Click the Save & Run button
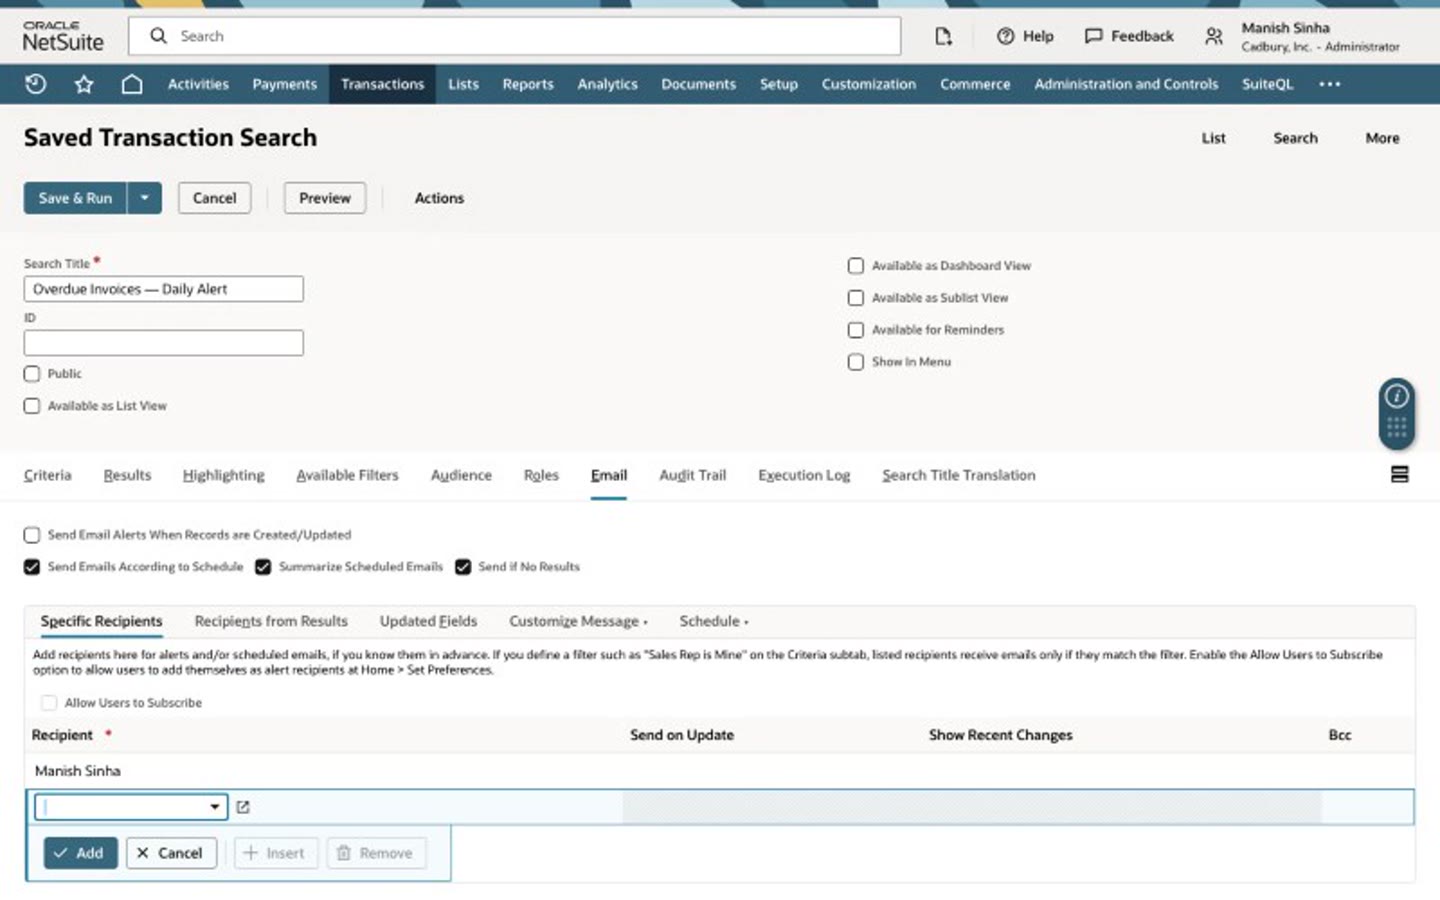Screen dimensions: 1440x900 [75, 198]
